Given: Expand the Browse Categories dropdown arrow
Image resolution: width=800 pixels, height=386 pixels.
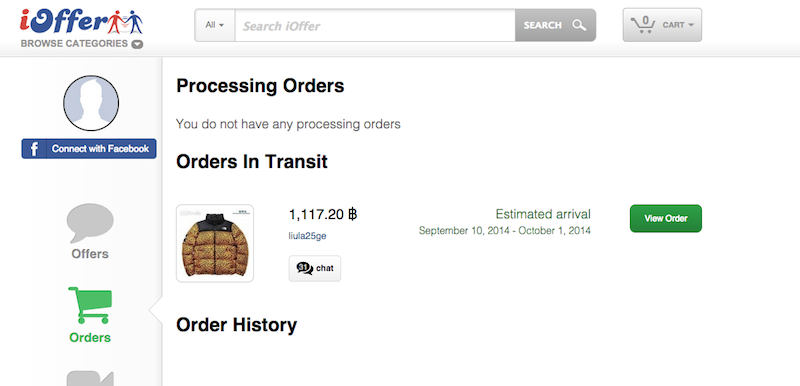Looking at the screenshot, I should pyautogui.click(x=137, y=44).
